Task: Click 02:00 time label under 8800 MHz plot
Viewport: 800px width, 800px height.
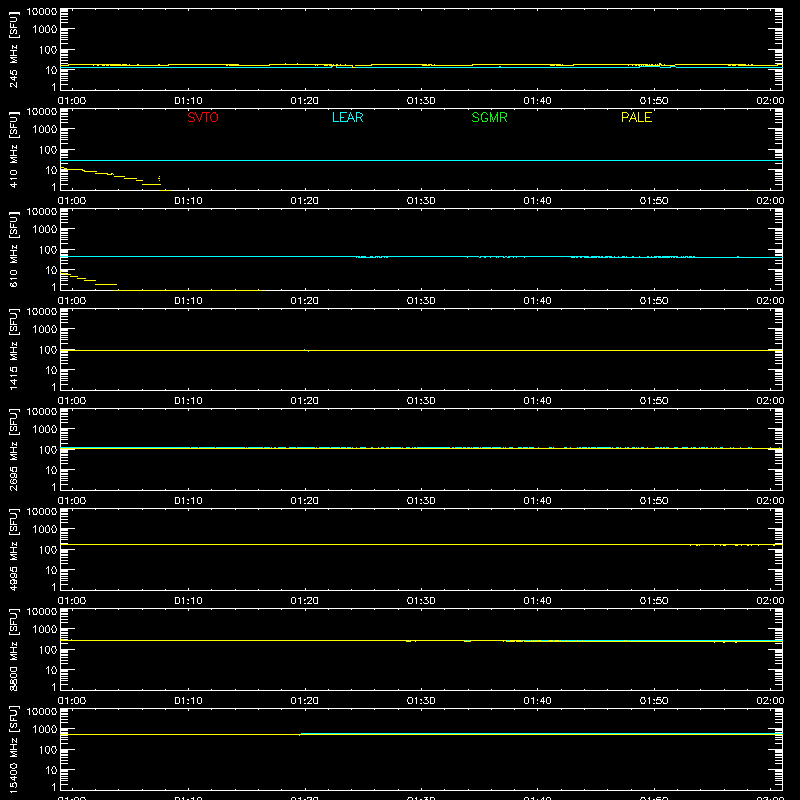Action: (x=770, y=701)
